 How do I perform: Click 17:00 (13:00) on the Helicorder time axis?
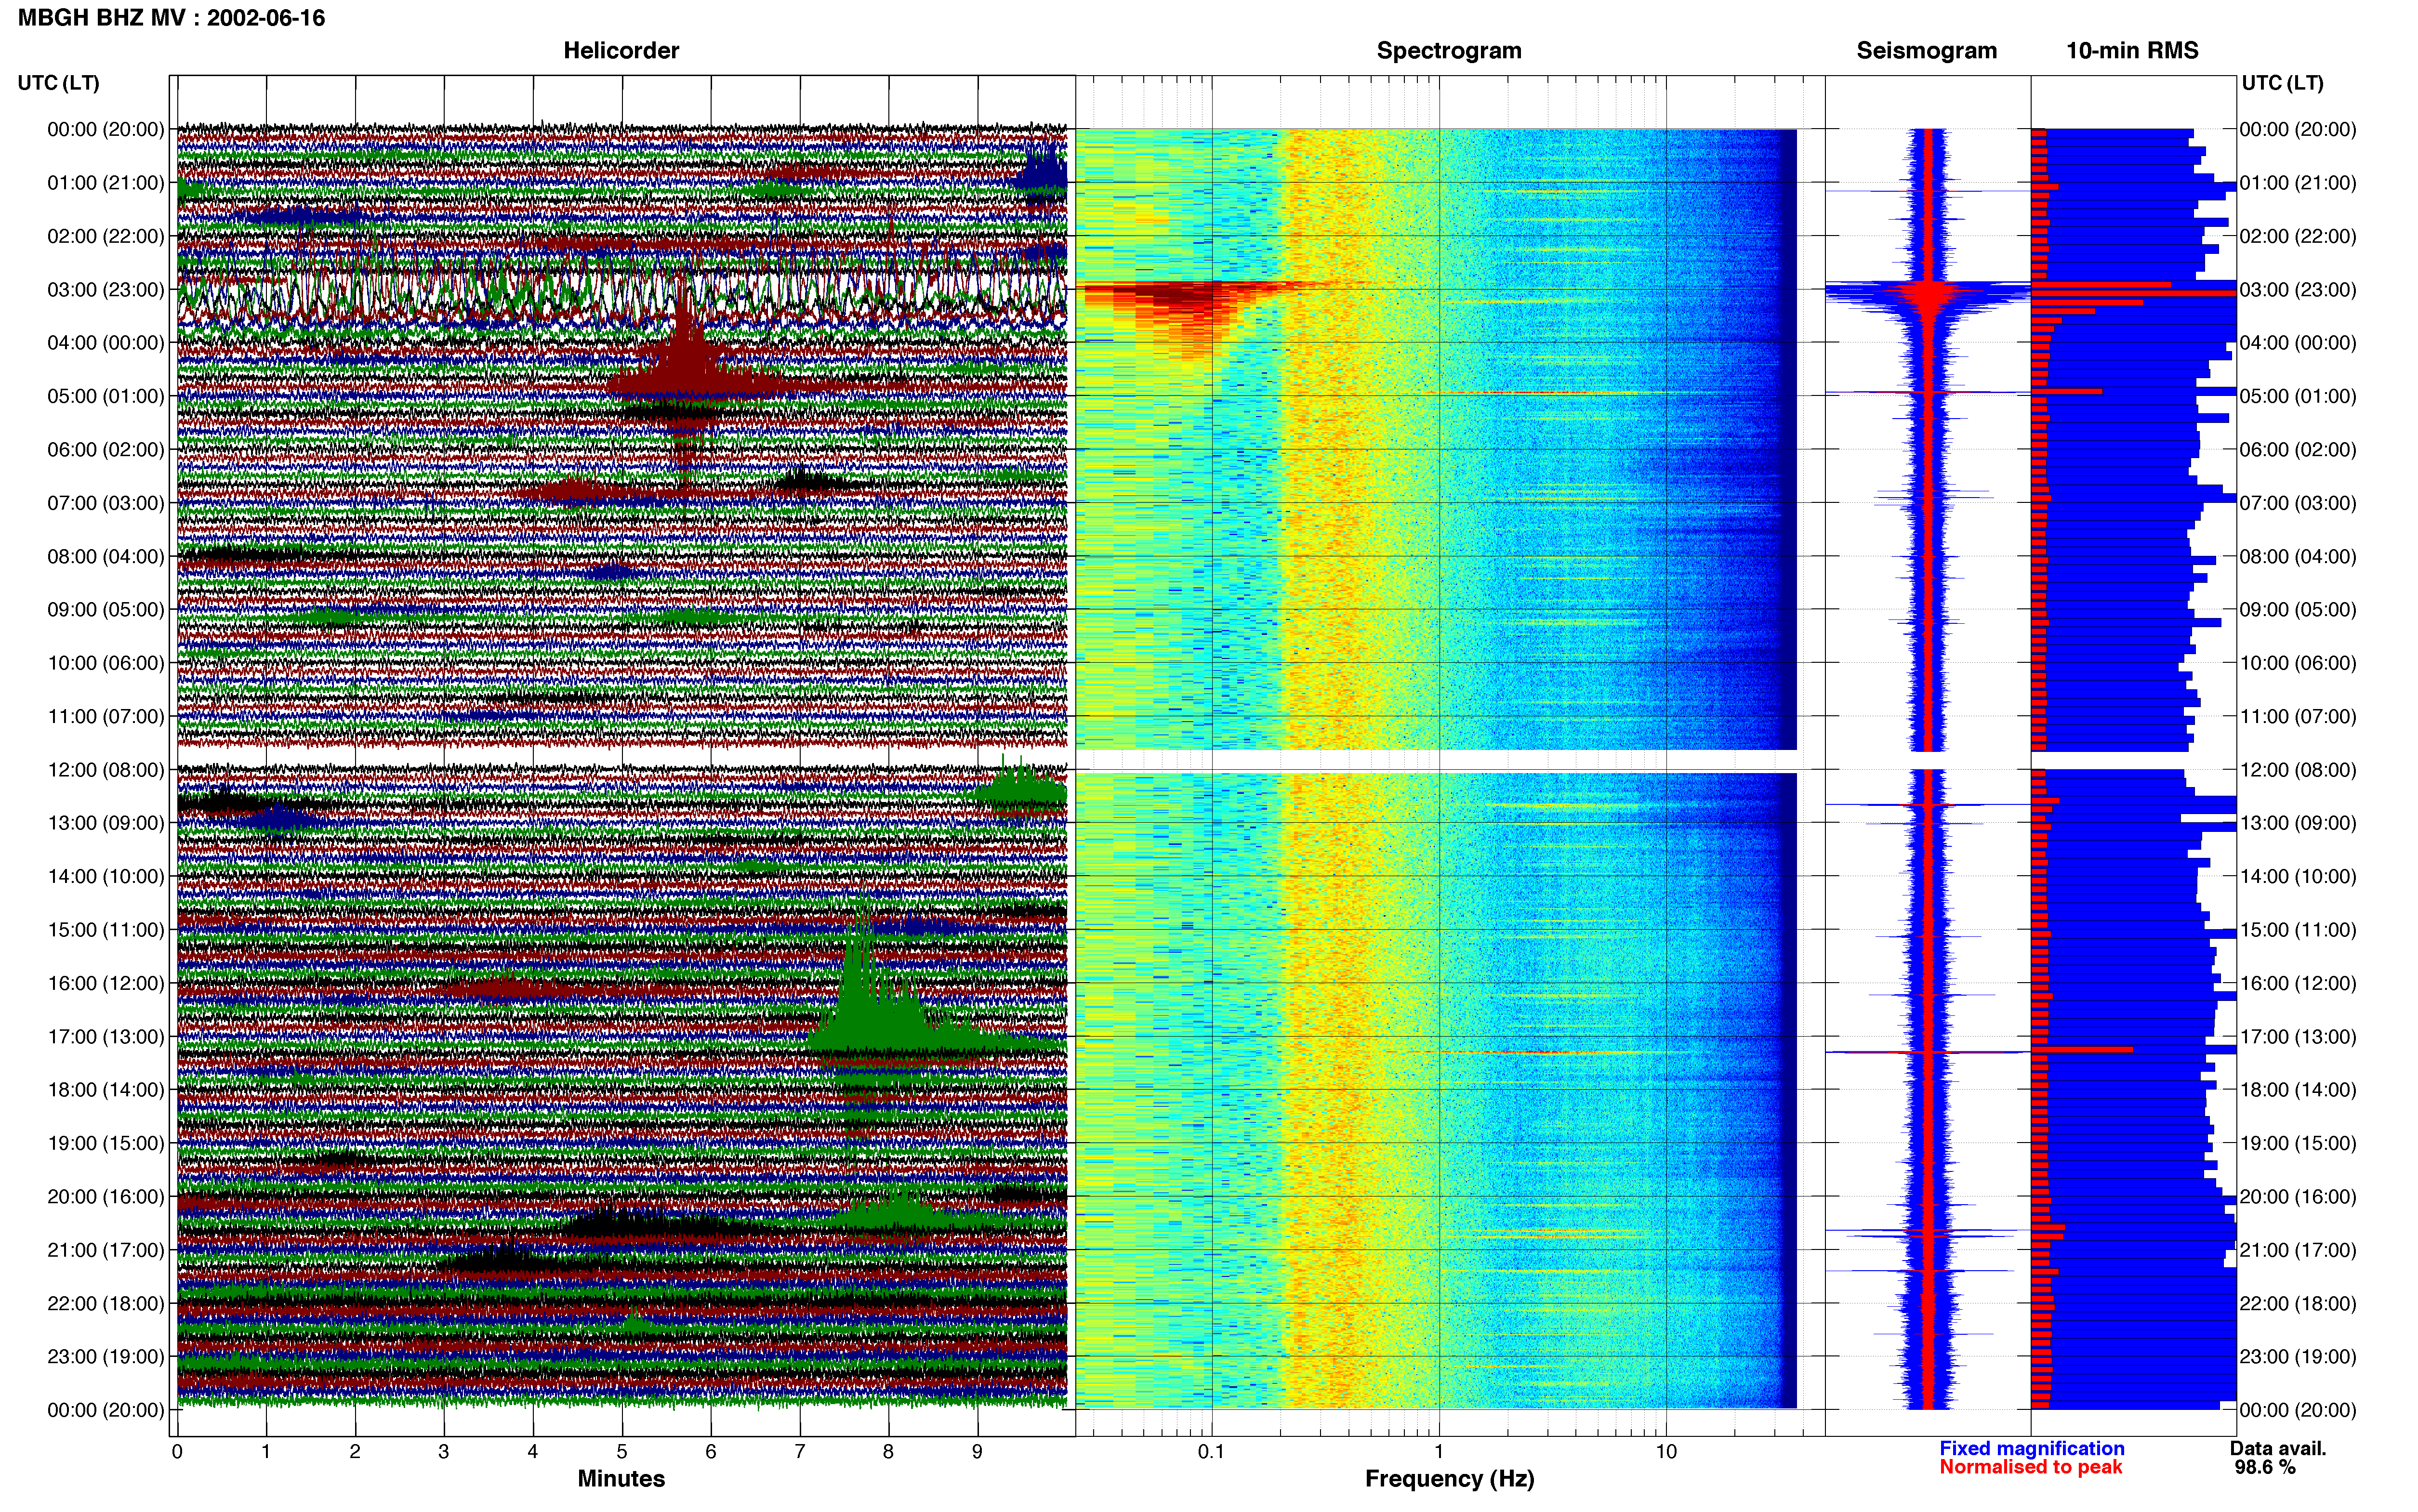click(x=106, y=1037)
